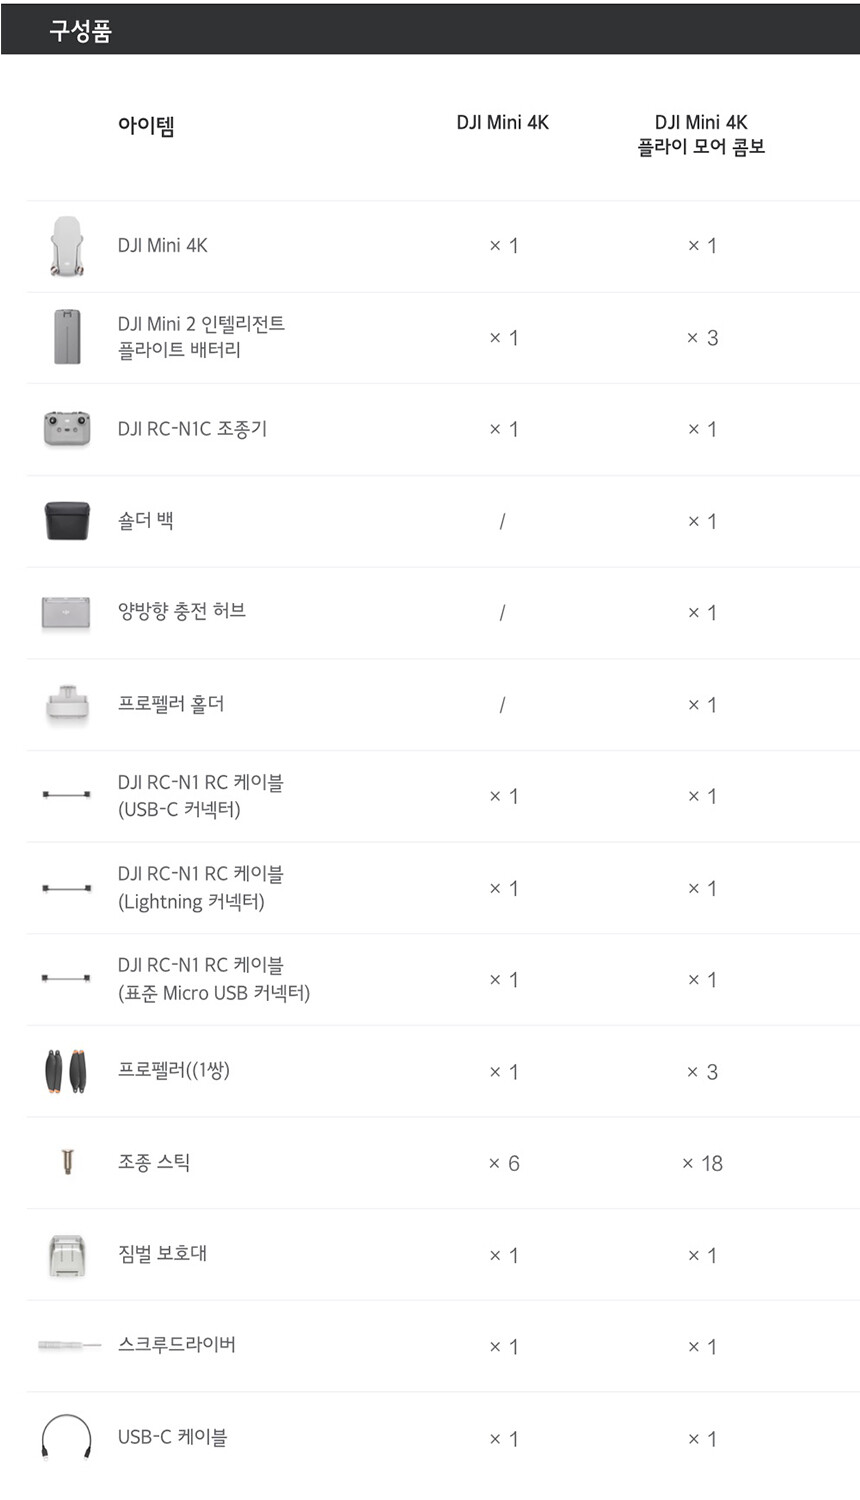Screen dimensions: 860x1500
Task: Click the DJI Mini 4K drone icon
Action: click(67, 246)
